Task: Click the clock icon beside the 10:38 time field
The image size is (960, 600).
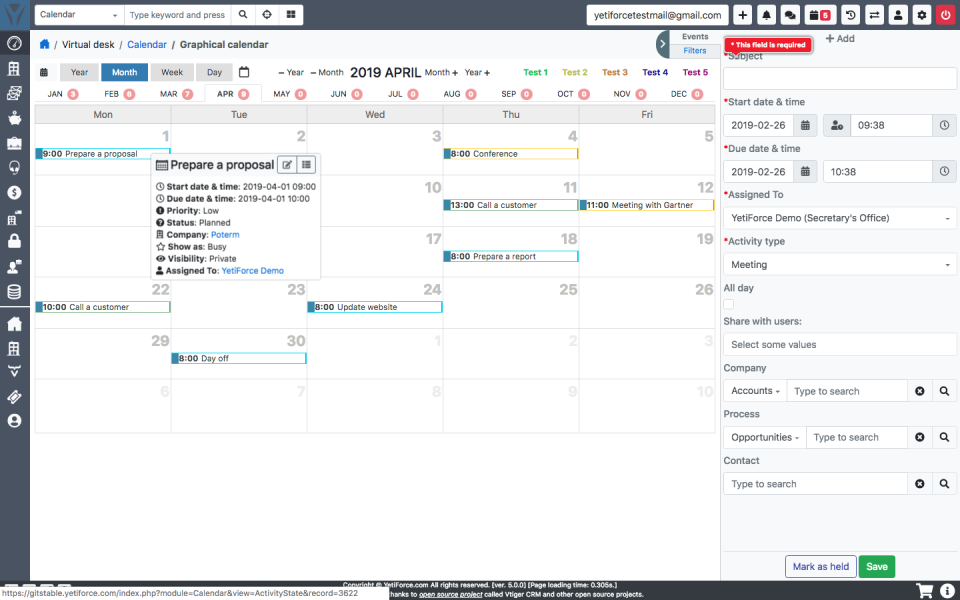Action: coord(944,171)
